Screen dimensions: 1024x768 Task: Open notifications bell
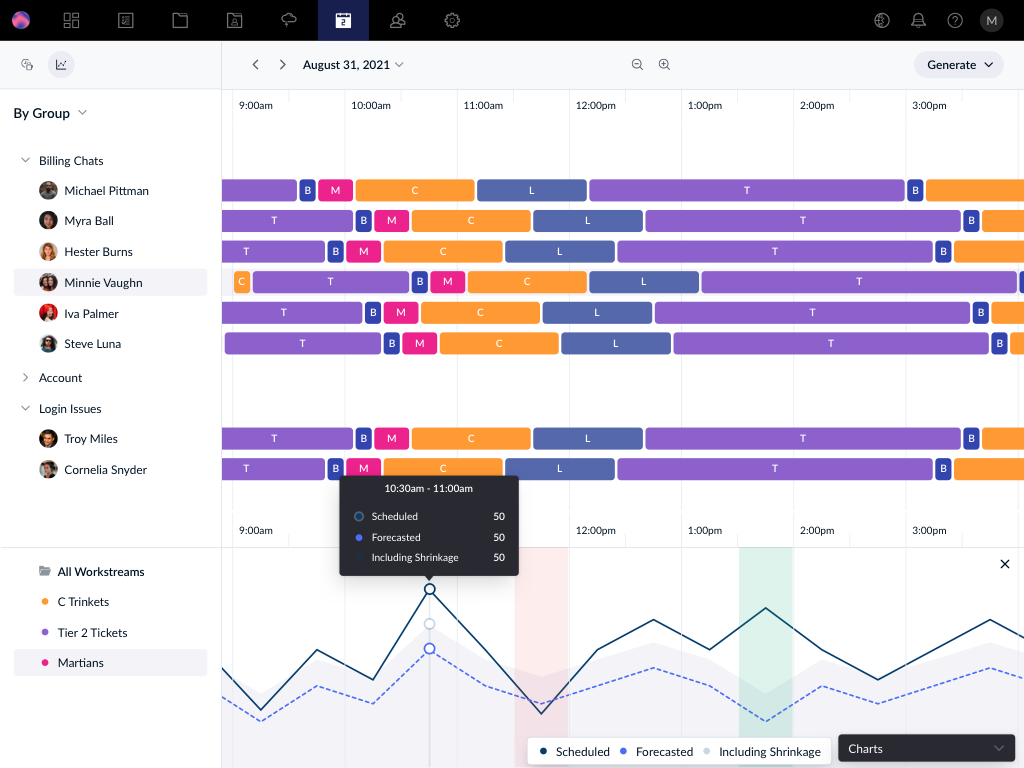[918, 20]
